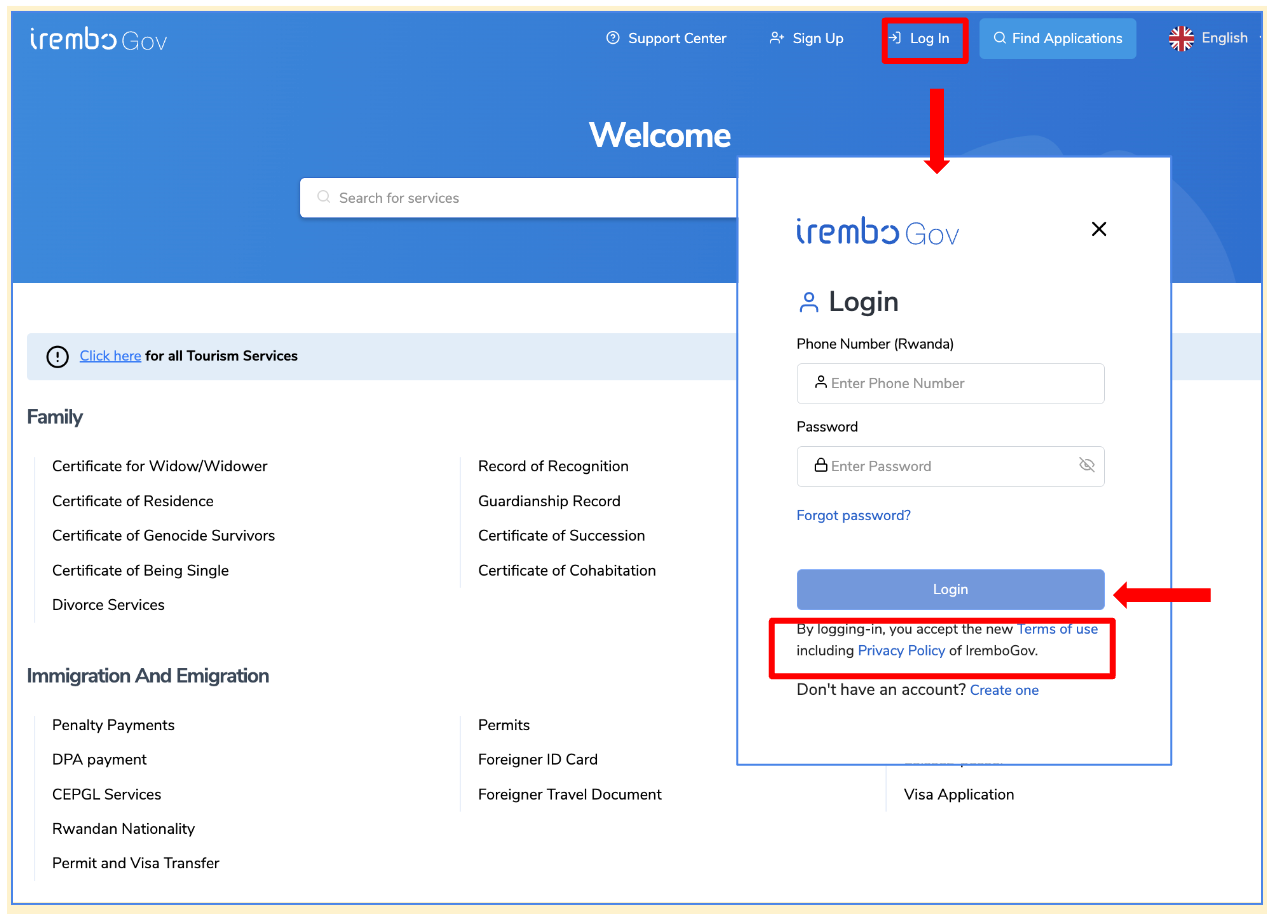Click the Sign Up person icon
This screenshot has height=914, width=1270.
776,38
